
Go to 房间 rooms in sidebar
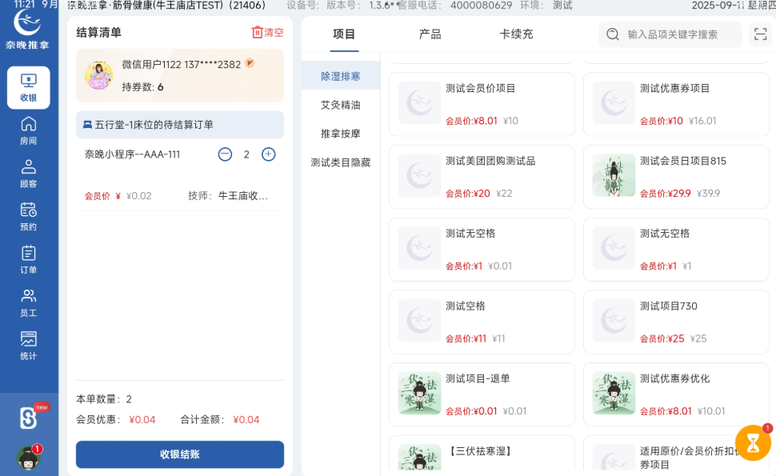(28, 130)
